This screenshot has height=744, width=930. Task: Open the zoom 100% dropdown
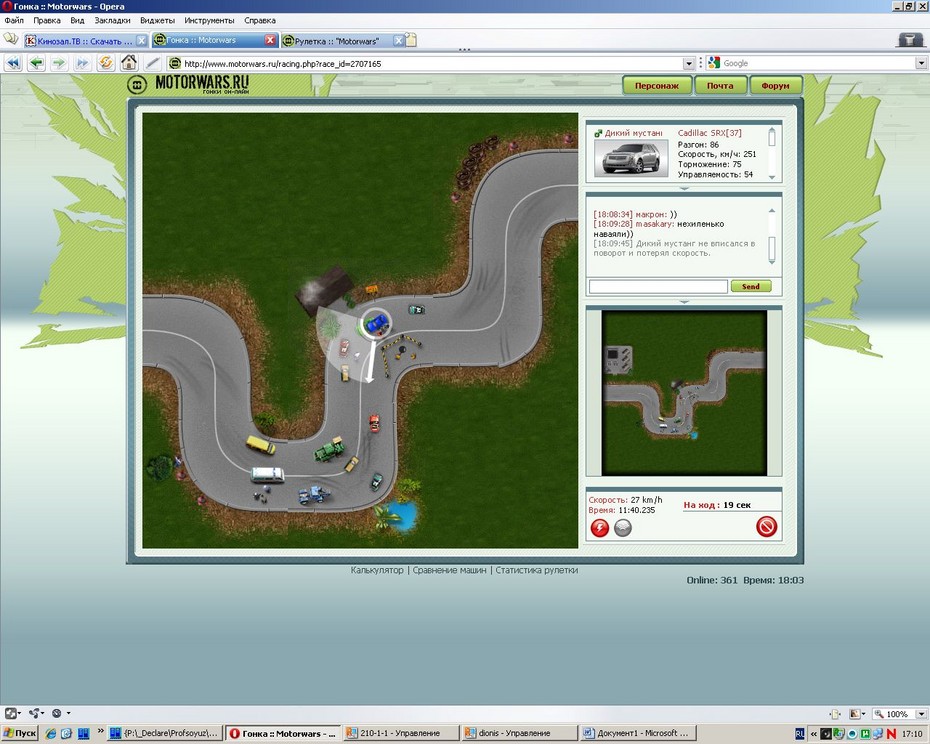(921, 714)
